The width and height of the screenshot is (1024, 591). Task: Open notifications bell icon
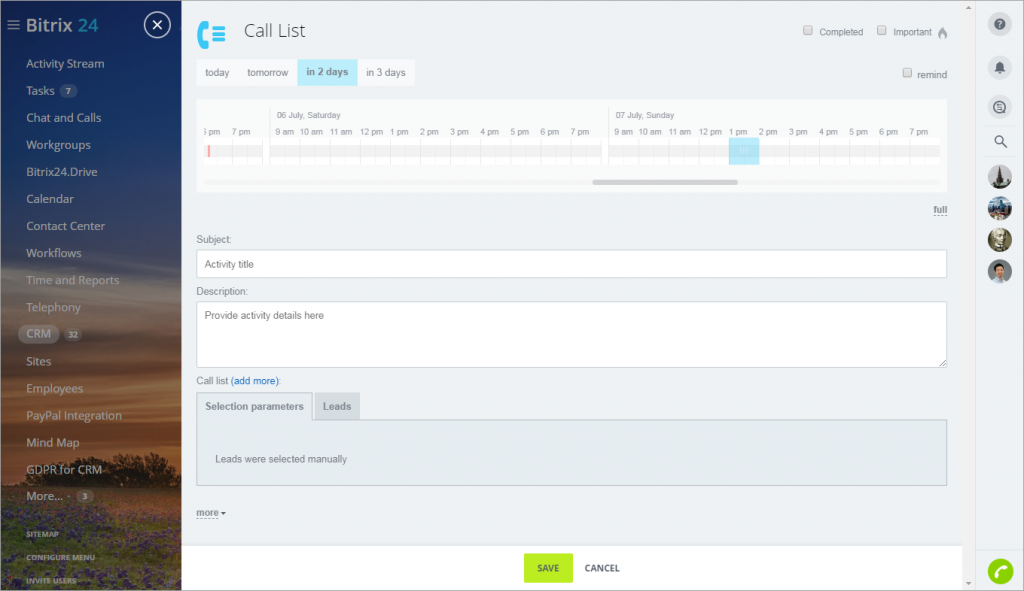[x=999, y=67]
